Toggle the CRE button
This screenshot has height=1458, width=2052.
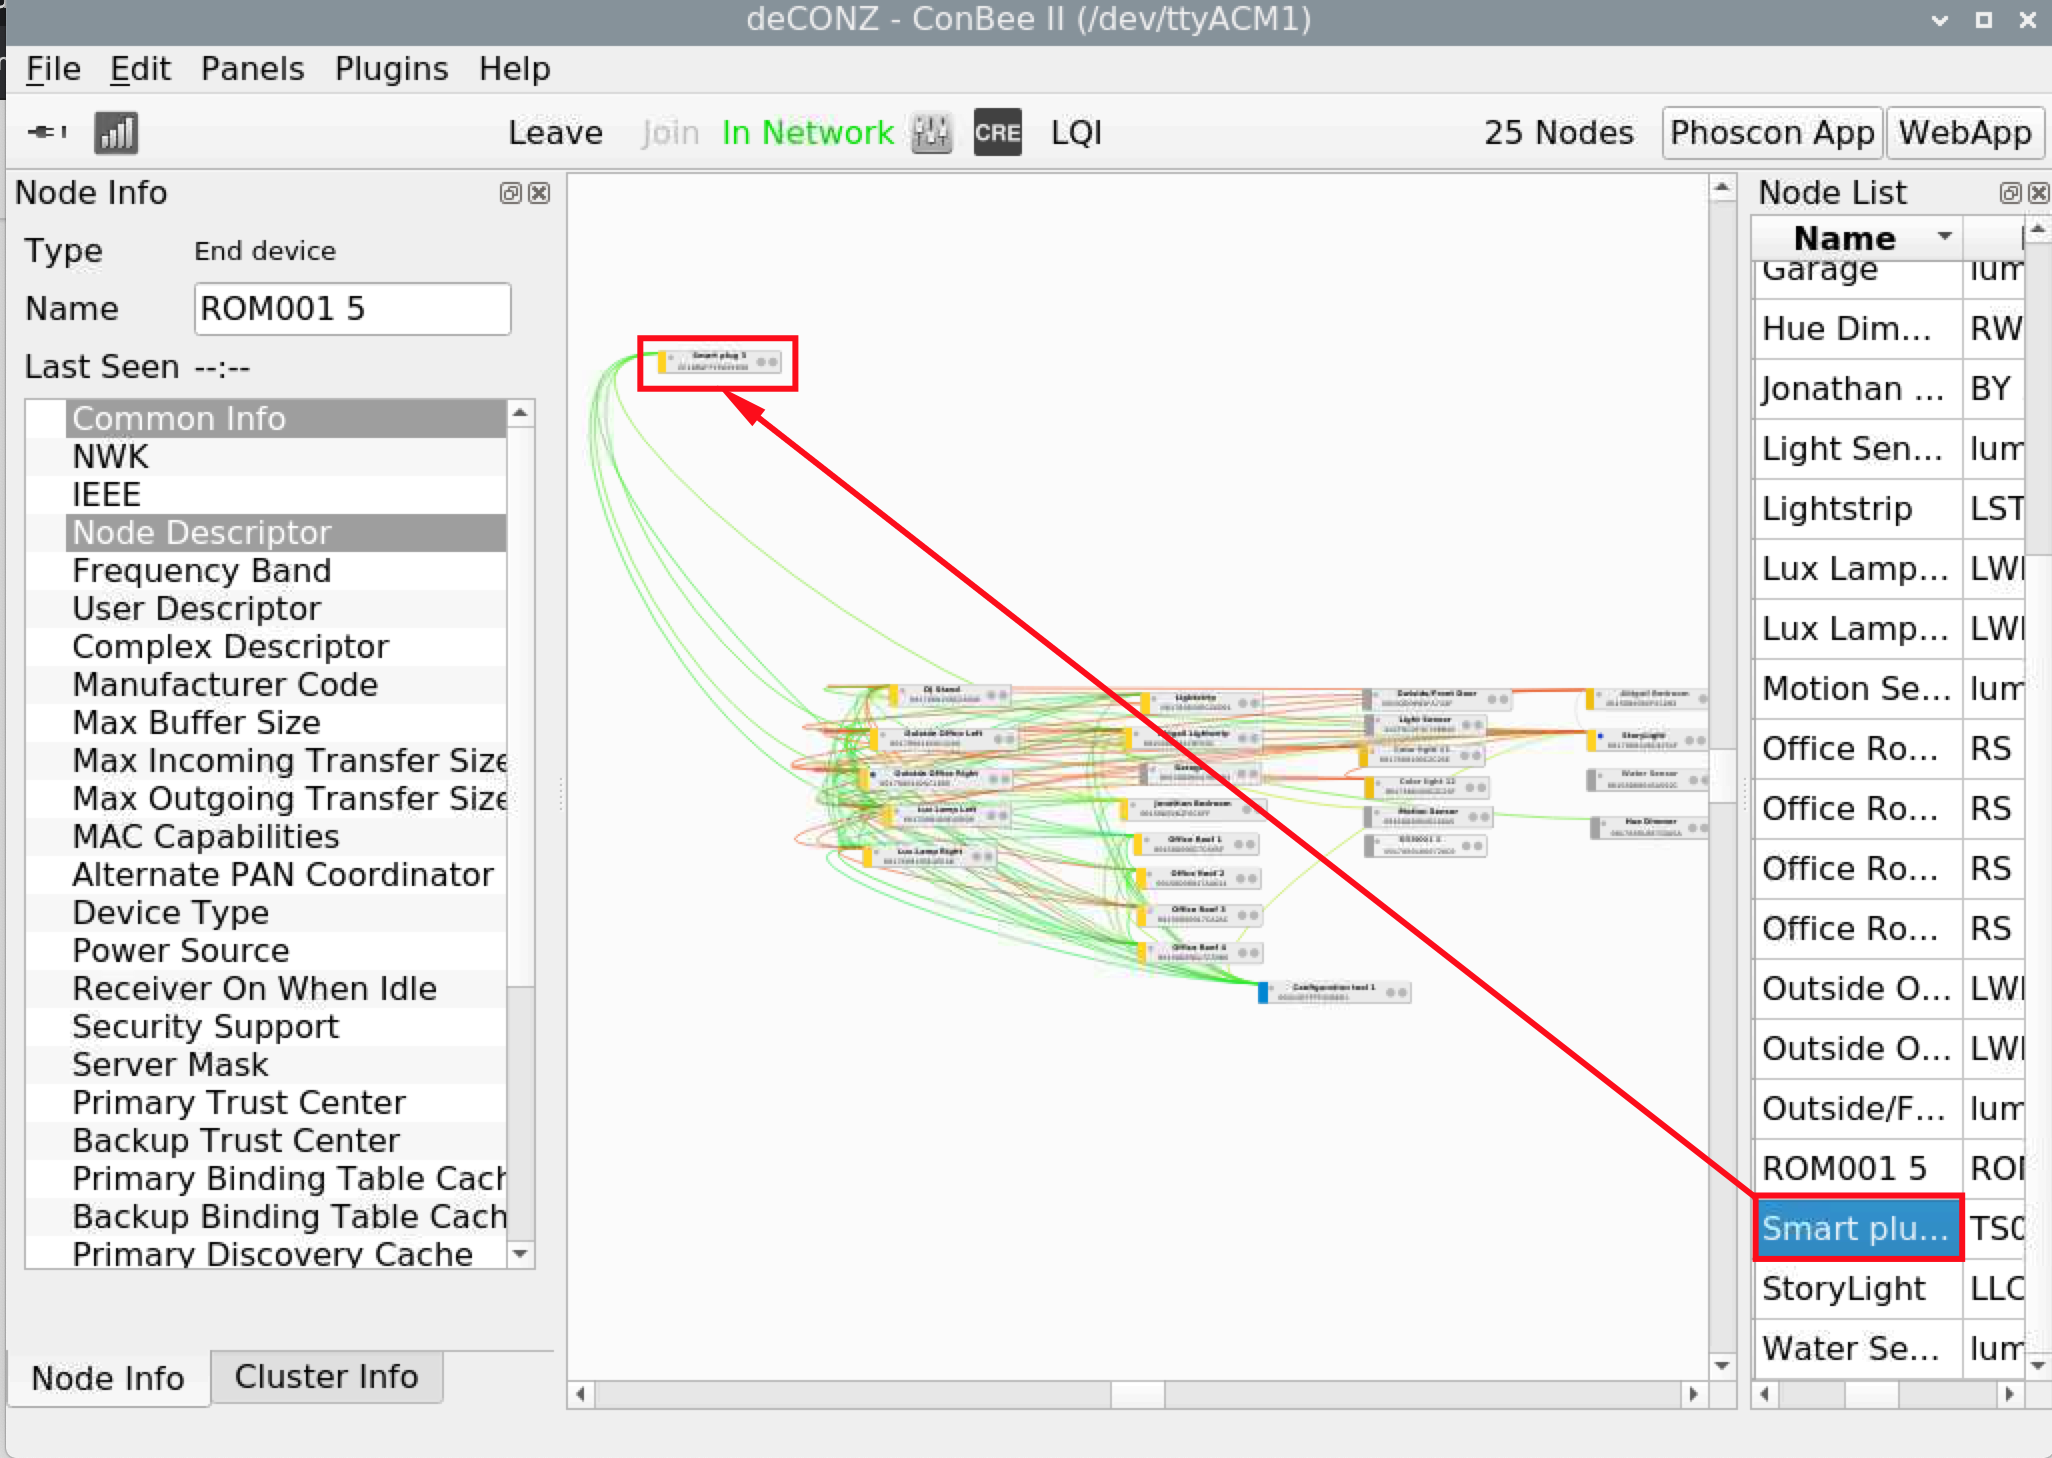997,132
